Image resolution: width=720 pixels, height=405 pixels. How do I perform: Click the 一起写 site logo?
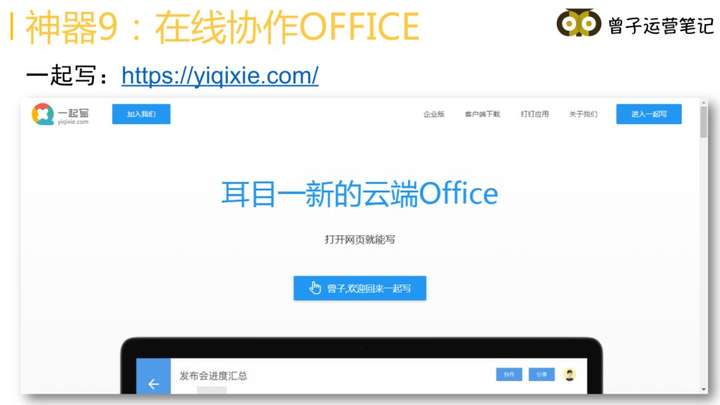tap(60, 114)
